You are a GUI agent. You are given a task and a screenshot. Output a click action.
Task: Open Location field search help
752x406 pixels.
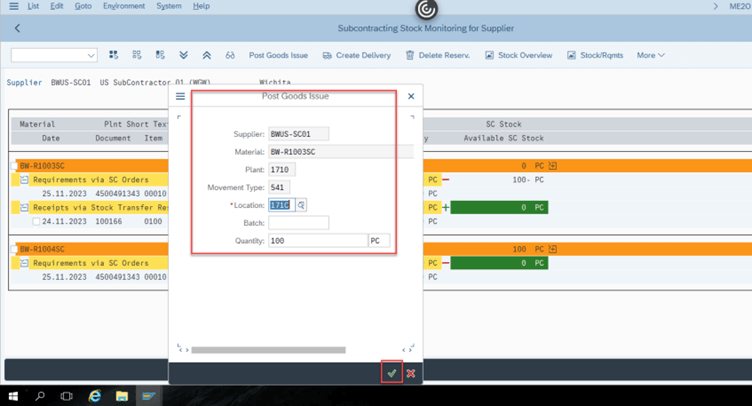[301, 205]
